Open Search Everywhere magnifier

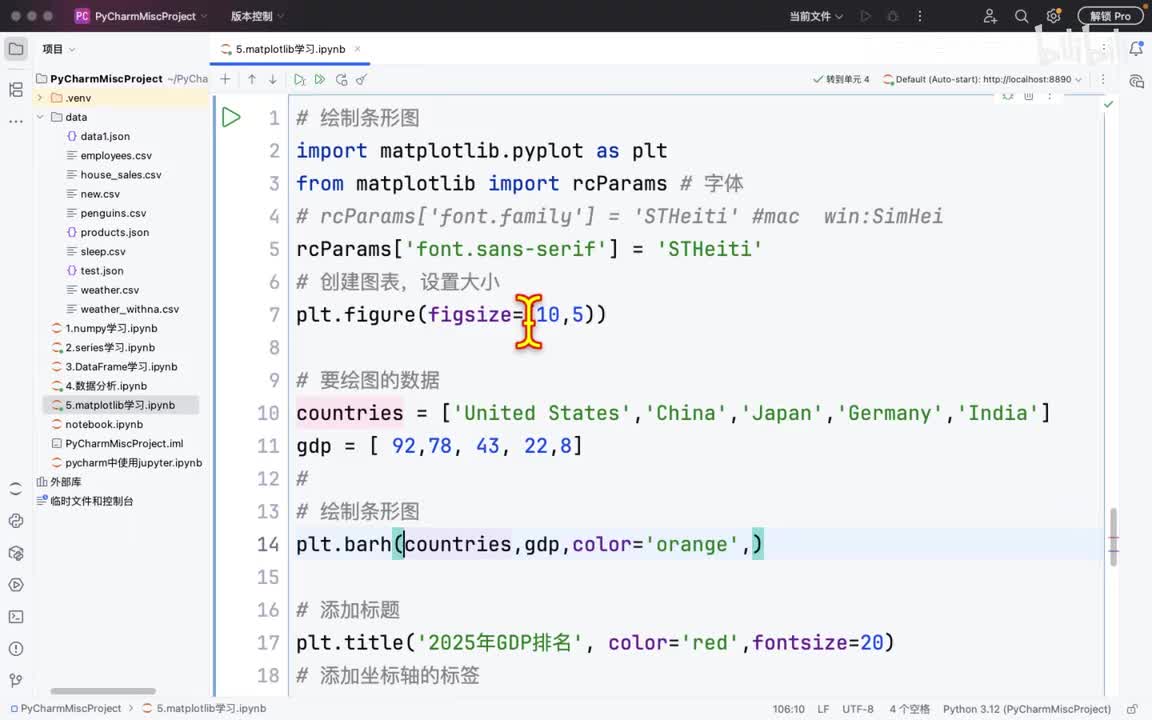point(1021,16)
